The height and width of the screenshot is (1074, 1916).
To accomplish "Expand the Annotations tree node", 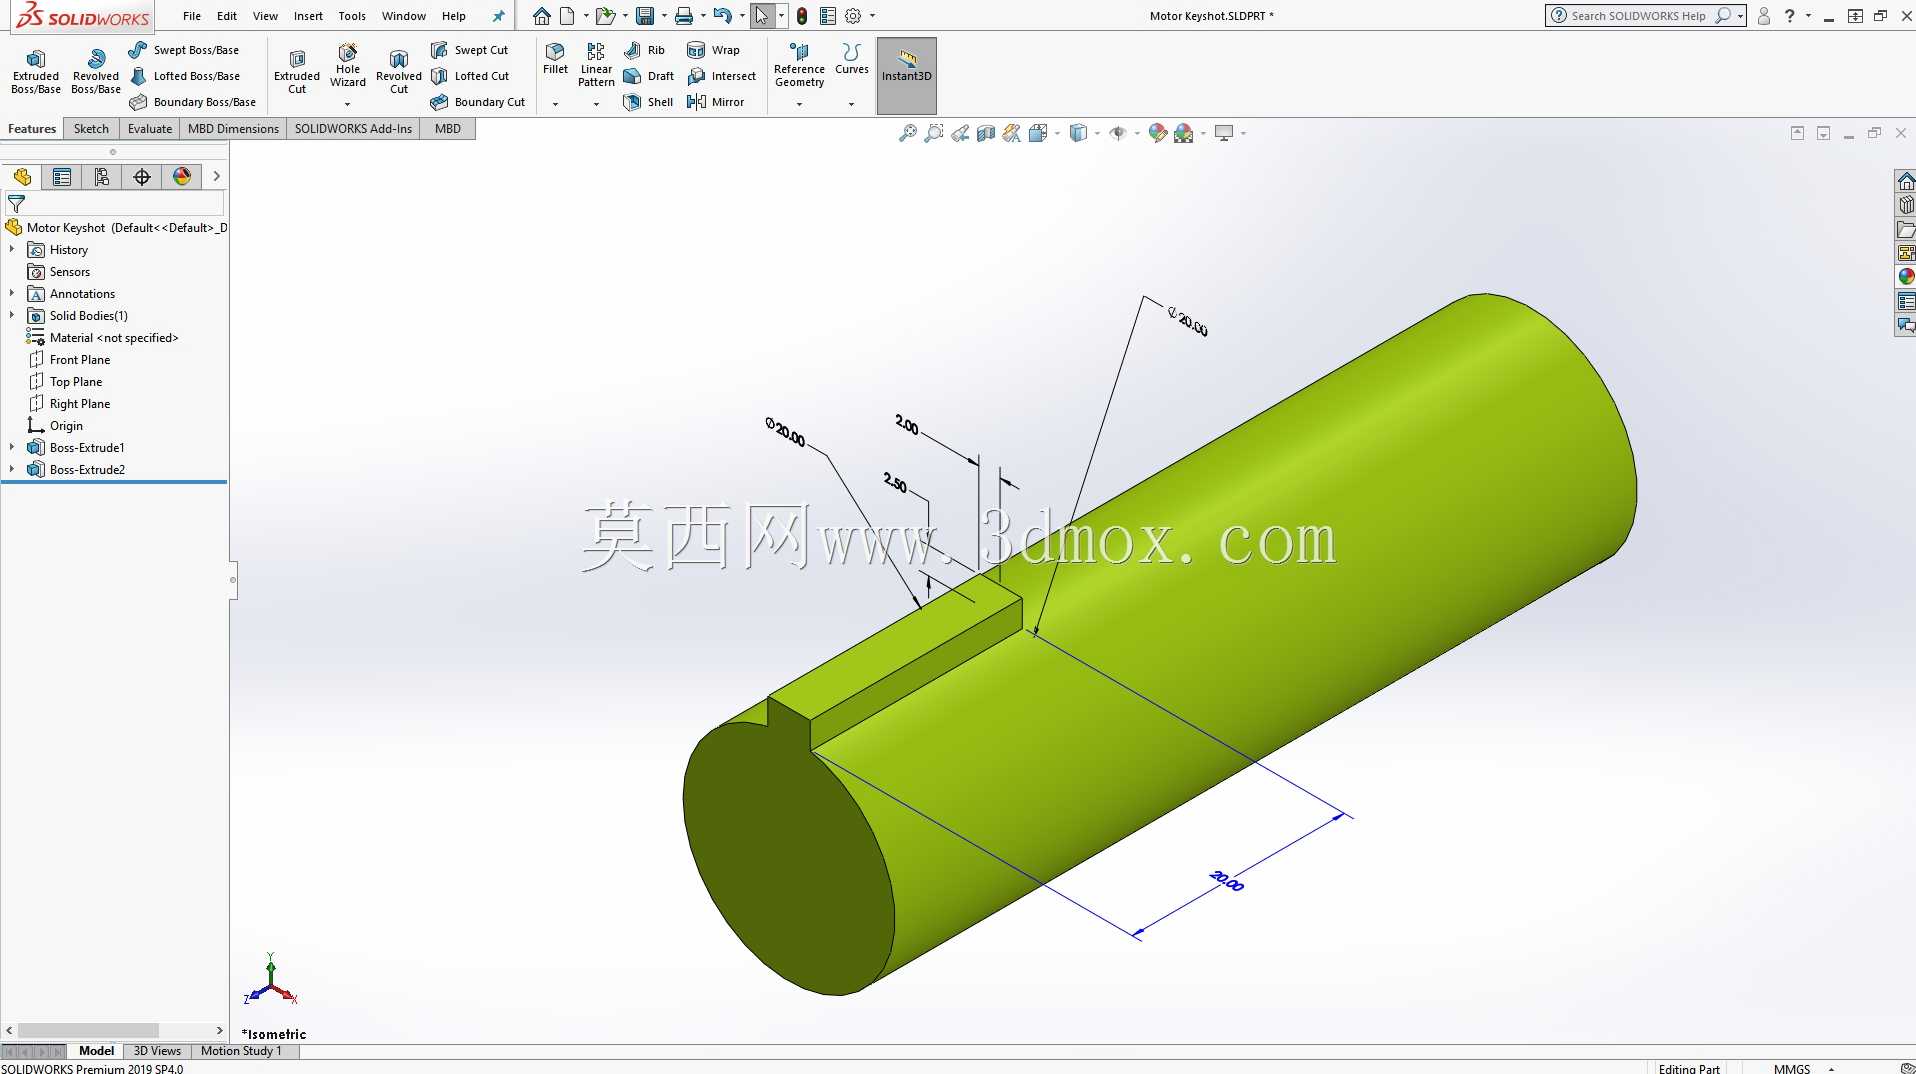I will [x=12, y=294].
